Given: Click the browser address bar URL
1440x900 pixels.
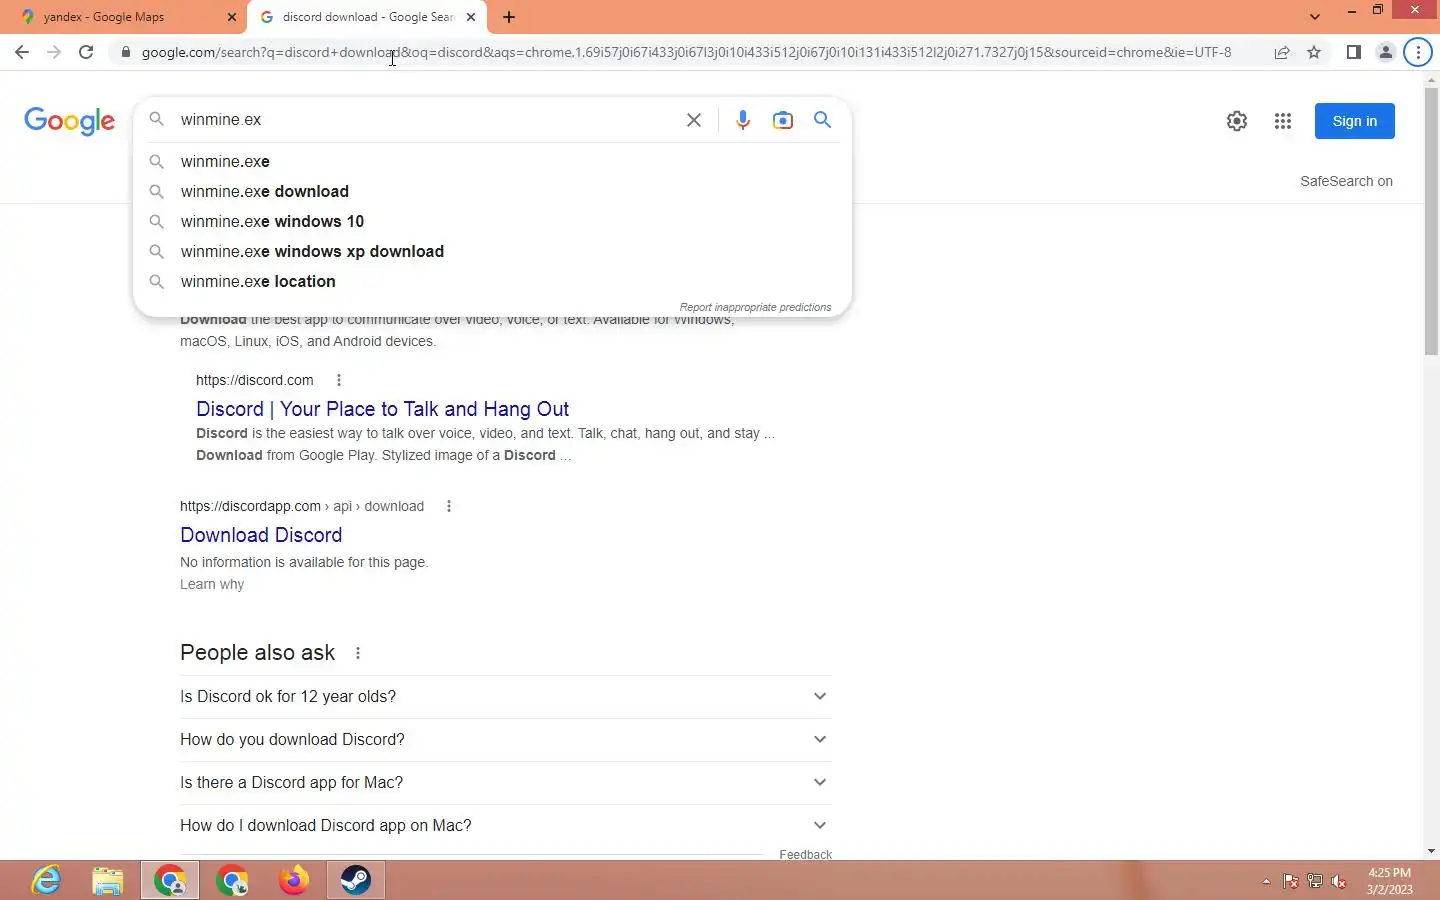Looking at the screenshot, I should (x=686, y=52).
